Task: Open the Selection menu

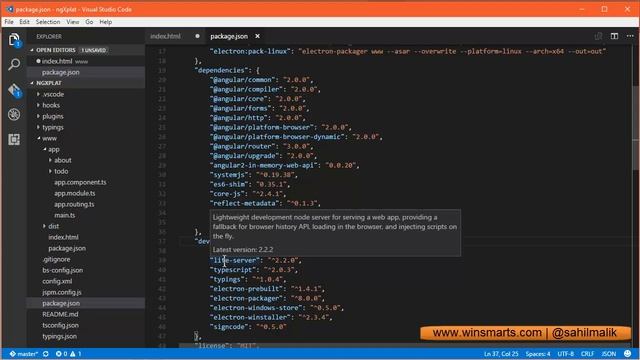Action: [48, 22]
